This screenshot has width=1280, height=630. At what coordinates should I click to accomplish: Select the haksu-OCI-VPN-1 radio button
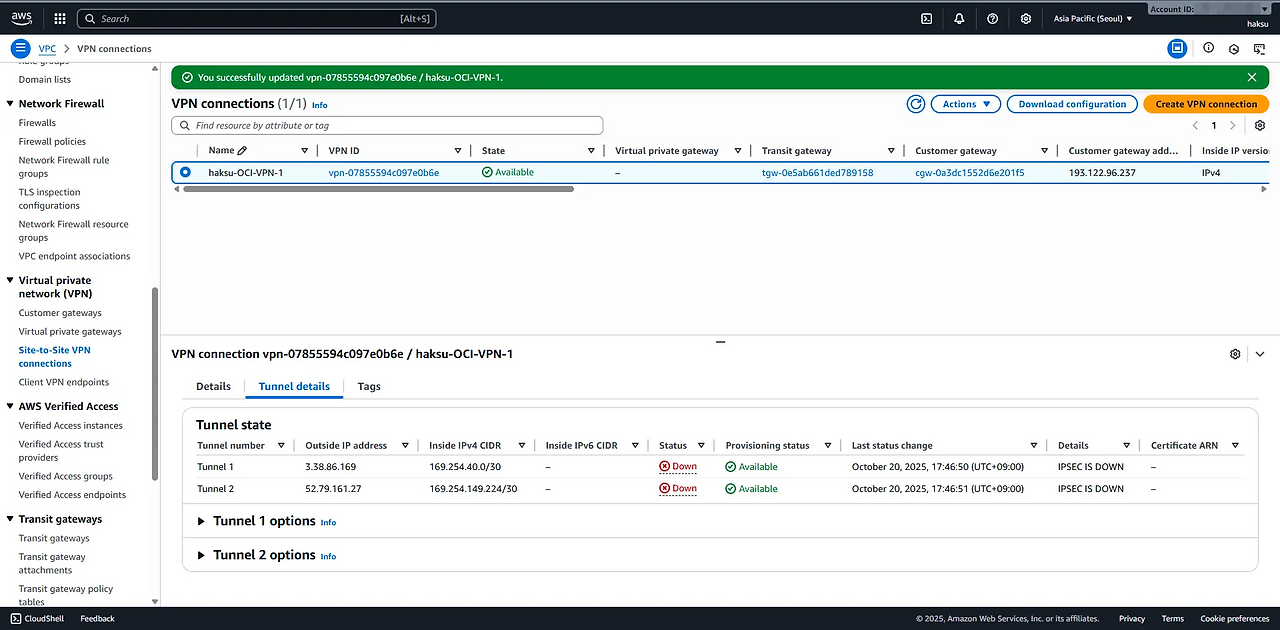coord(185,173)
